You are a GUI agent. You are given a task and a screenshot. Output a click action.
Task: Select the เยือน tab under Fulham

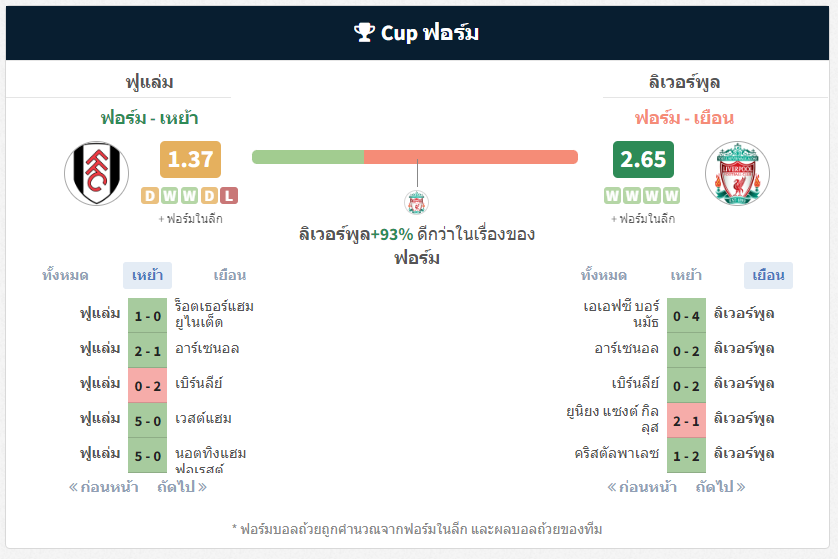(x=230, y=275)
